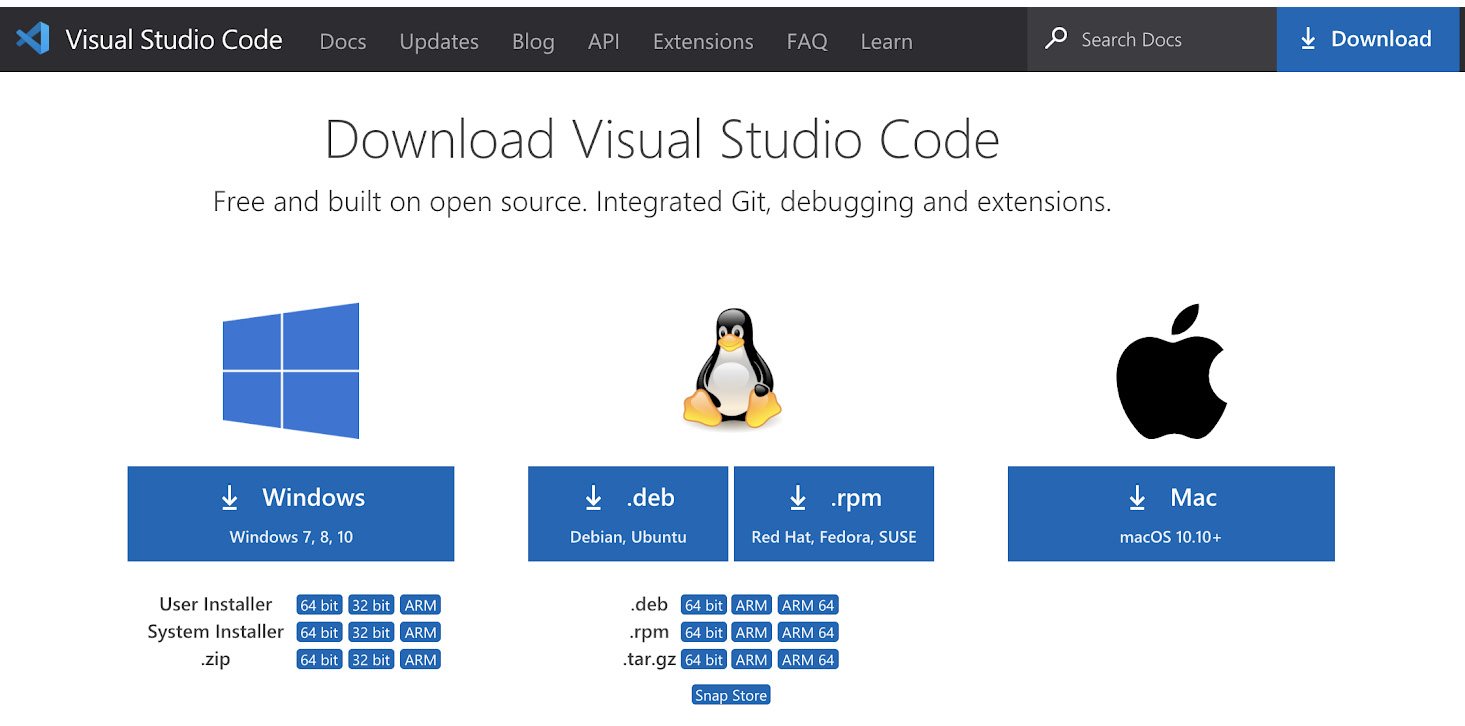Select Linux .rpm 64 bit
The height and width of the screenshot is (726, 1465).
pos(704,632)
